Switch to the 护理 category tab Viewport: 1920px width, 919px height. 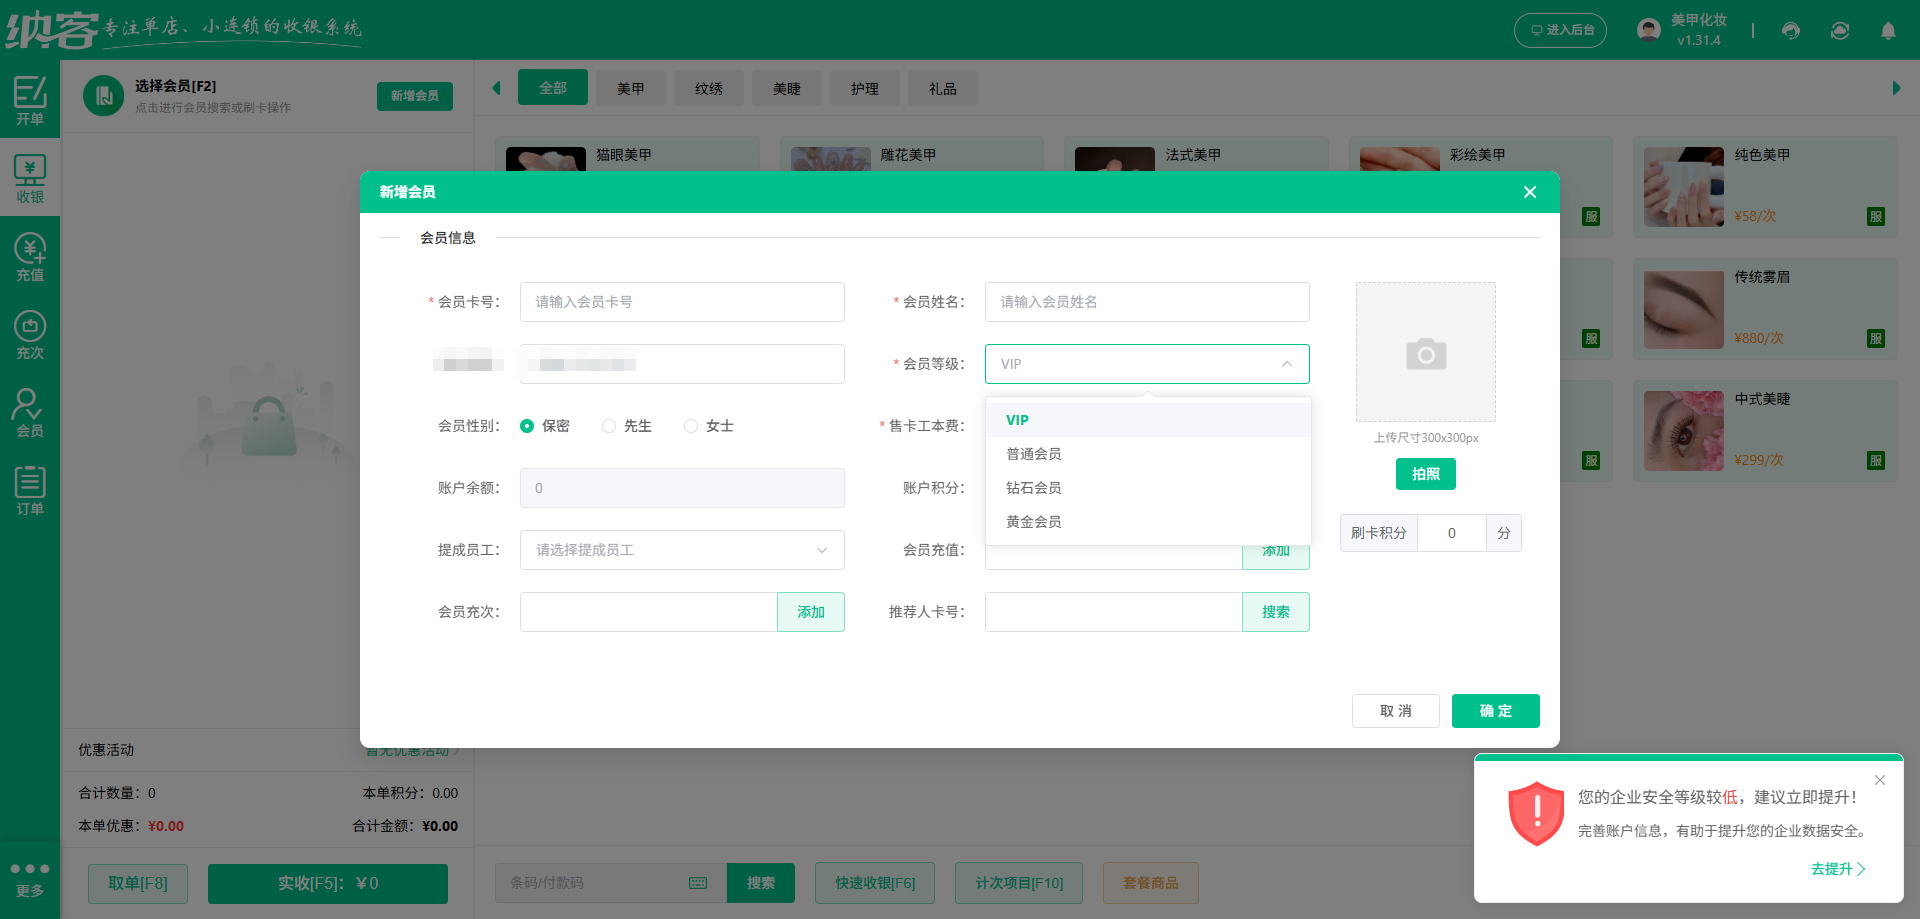(865, 89)
